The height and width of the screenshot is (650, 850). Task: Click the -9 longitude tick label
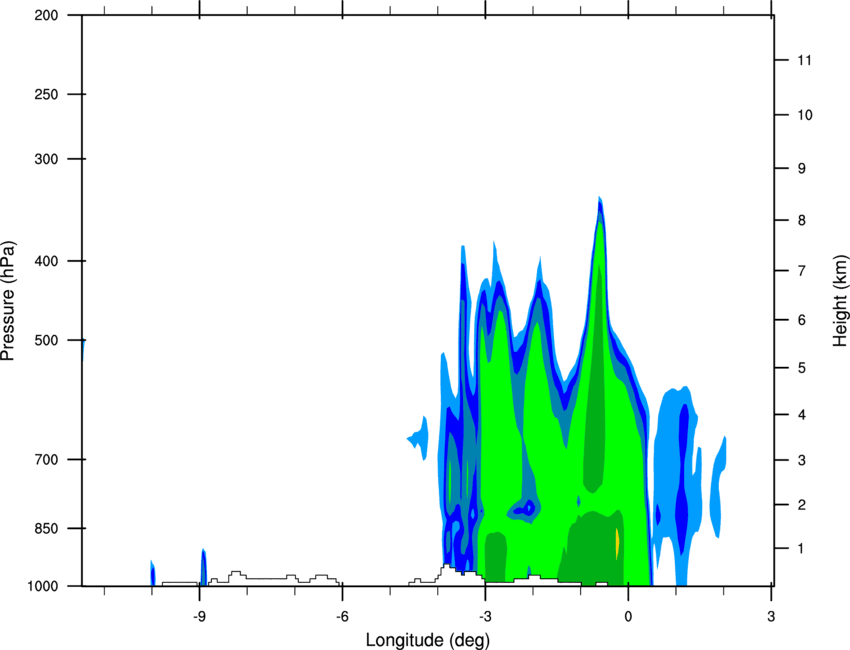199,616
